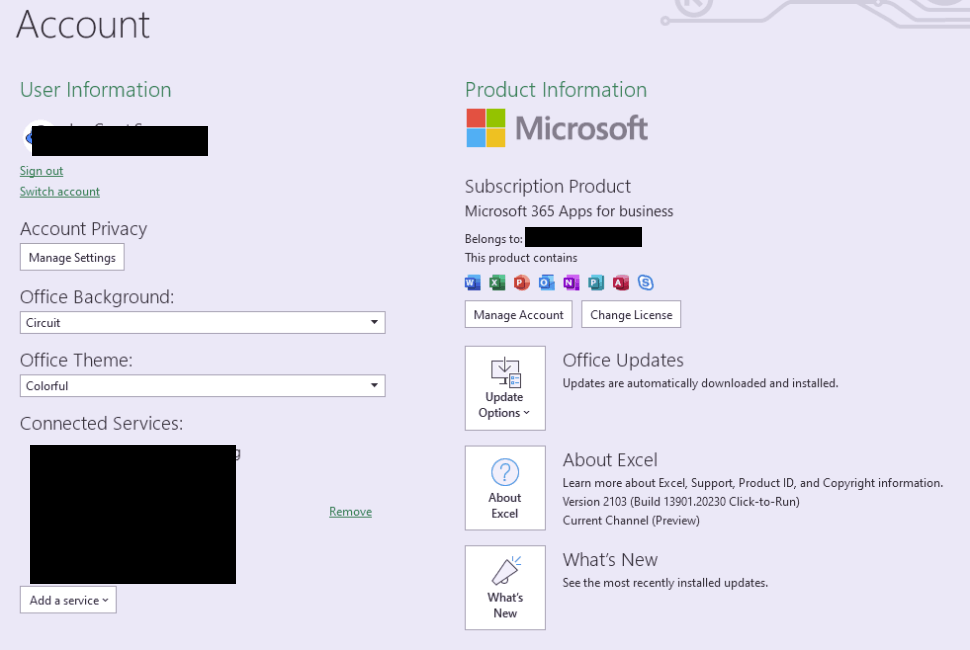
Task: Expand the Office Theme dropdown
Action: pyautogui.click(x=202, y=385)
